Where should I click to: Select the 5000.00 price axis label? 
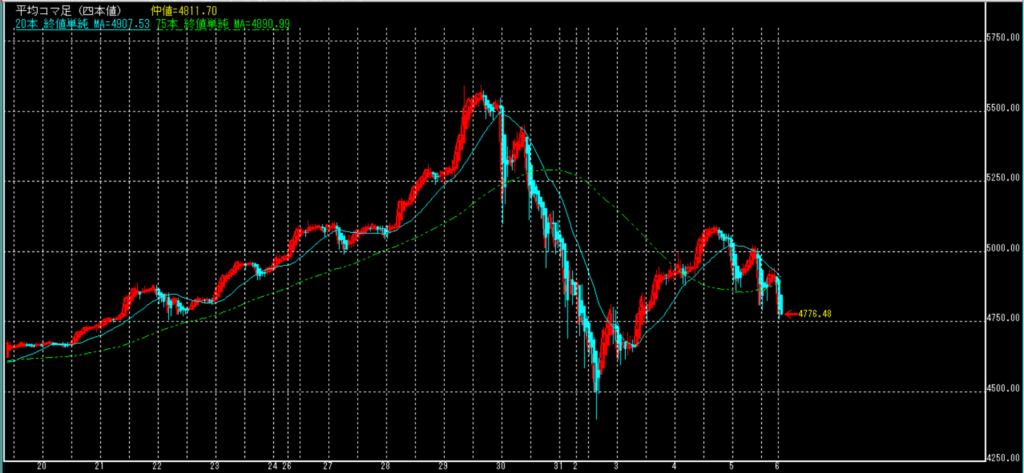(1001, 248)
